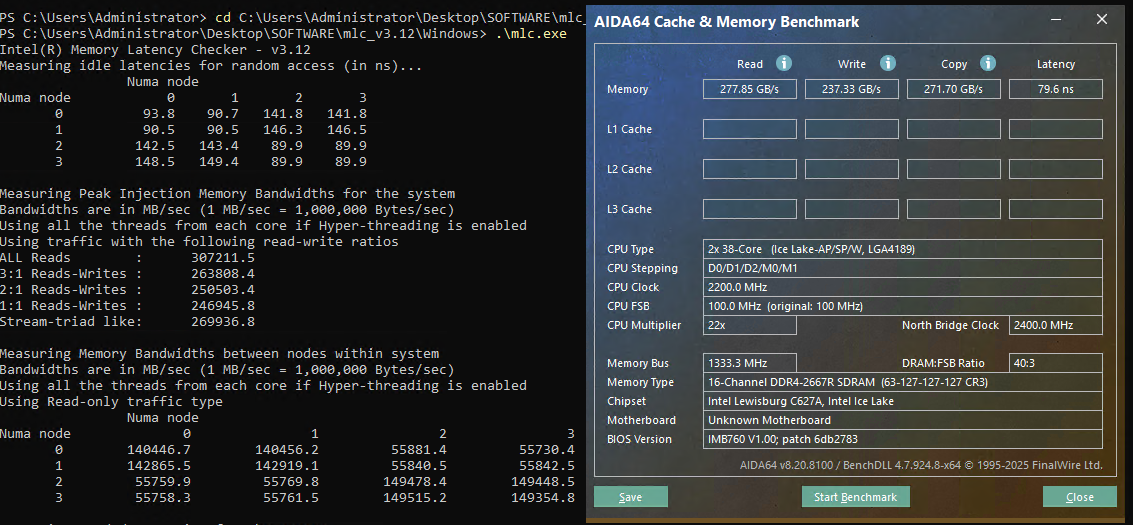The image size is (1133, 525).
Task: Click North Bridge Clock value 2400.0 MHz
Action: [x=1056, y=325]
